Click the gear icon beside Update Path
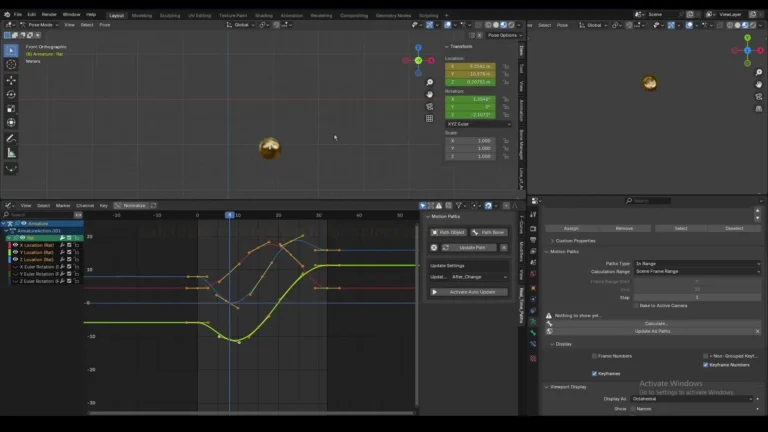This screenshot has height=432, width=768. coord(434,248)
